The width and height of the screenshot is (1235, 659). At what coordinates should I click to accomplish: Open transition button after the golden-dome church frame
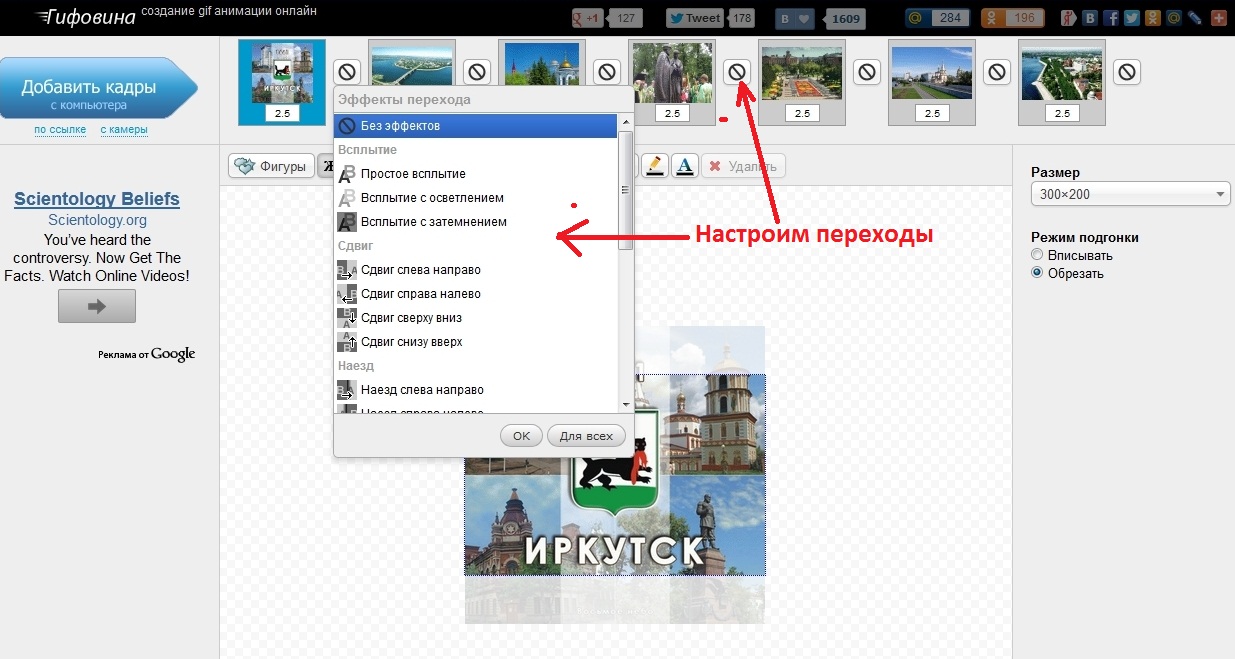click(607, 72)
